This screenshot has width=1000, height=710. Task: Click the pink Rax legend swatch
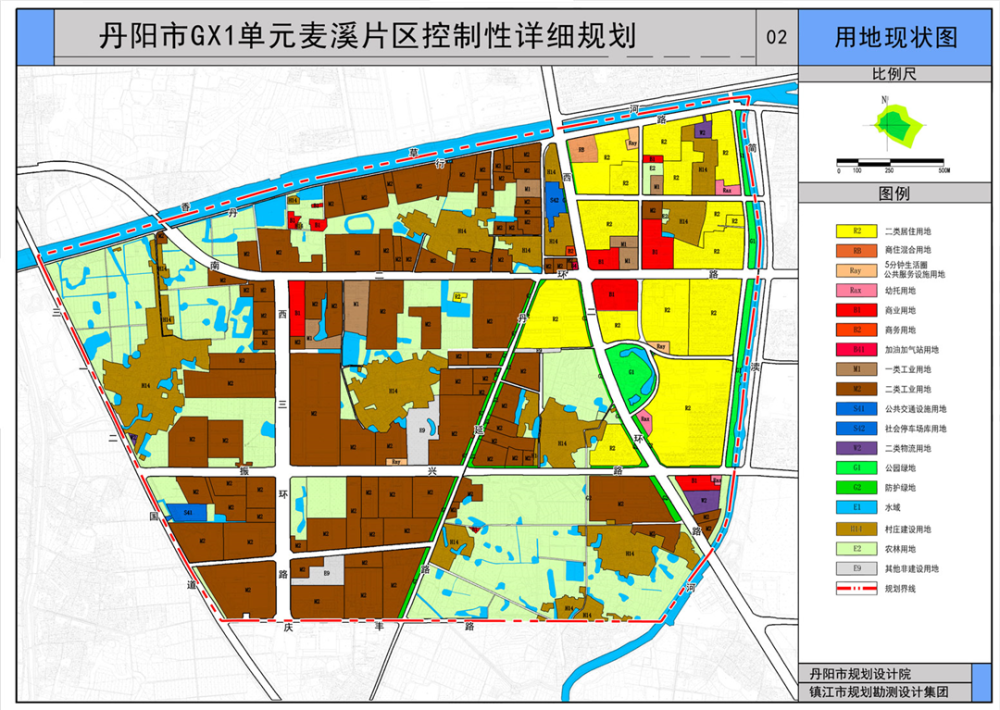(857, 290)
